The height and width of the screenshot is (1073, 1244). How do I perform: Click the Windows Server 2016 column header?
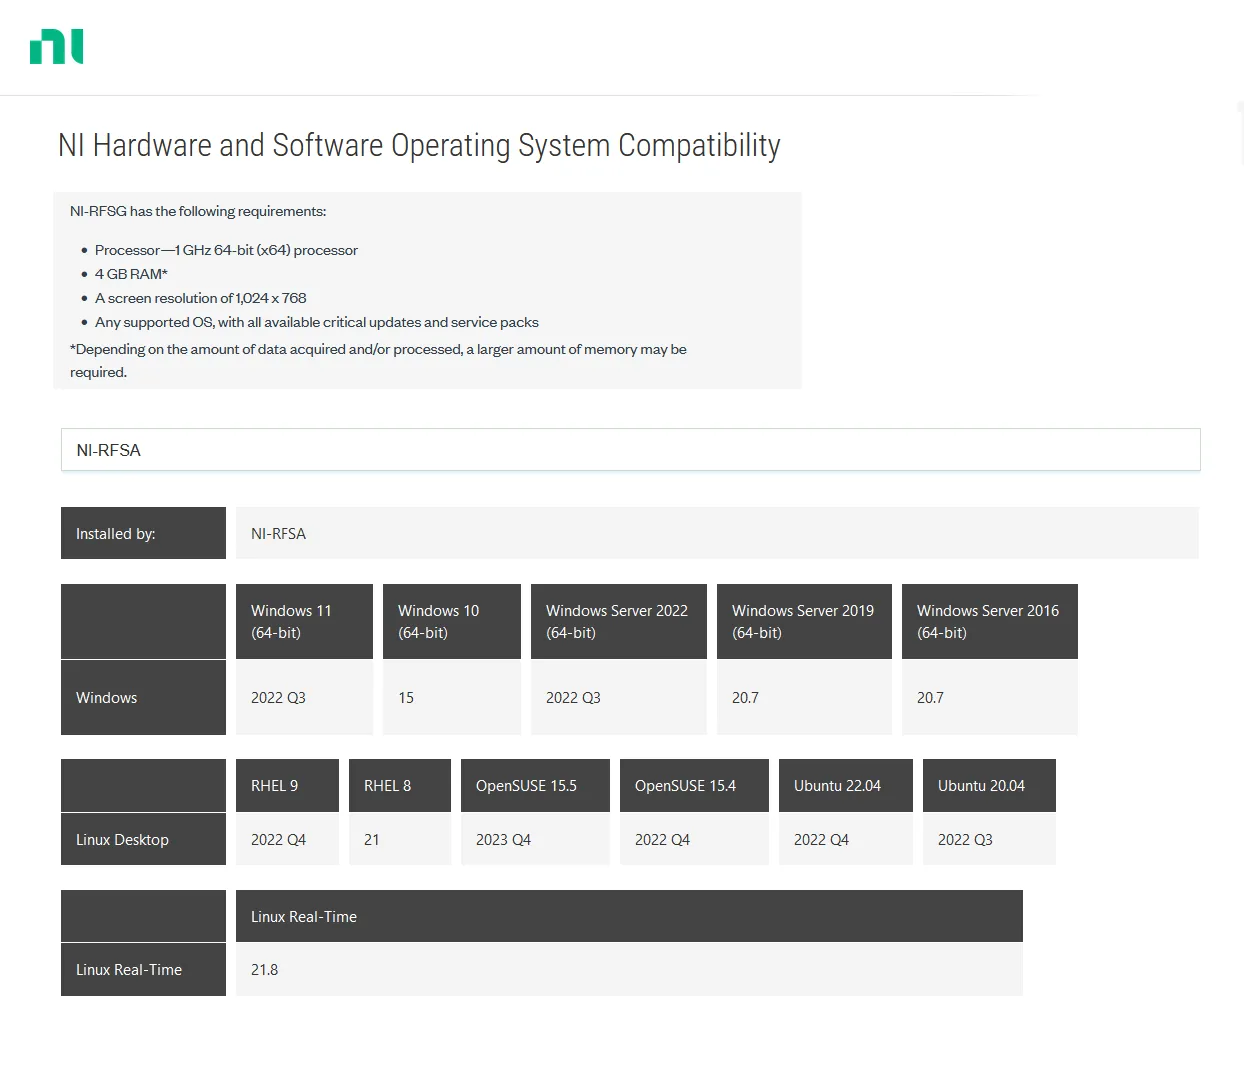click(x=990, y=621)
